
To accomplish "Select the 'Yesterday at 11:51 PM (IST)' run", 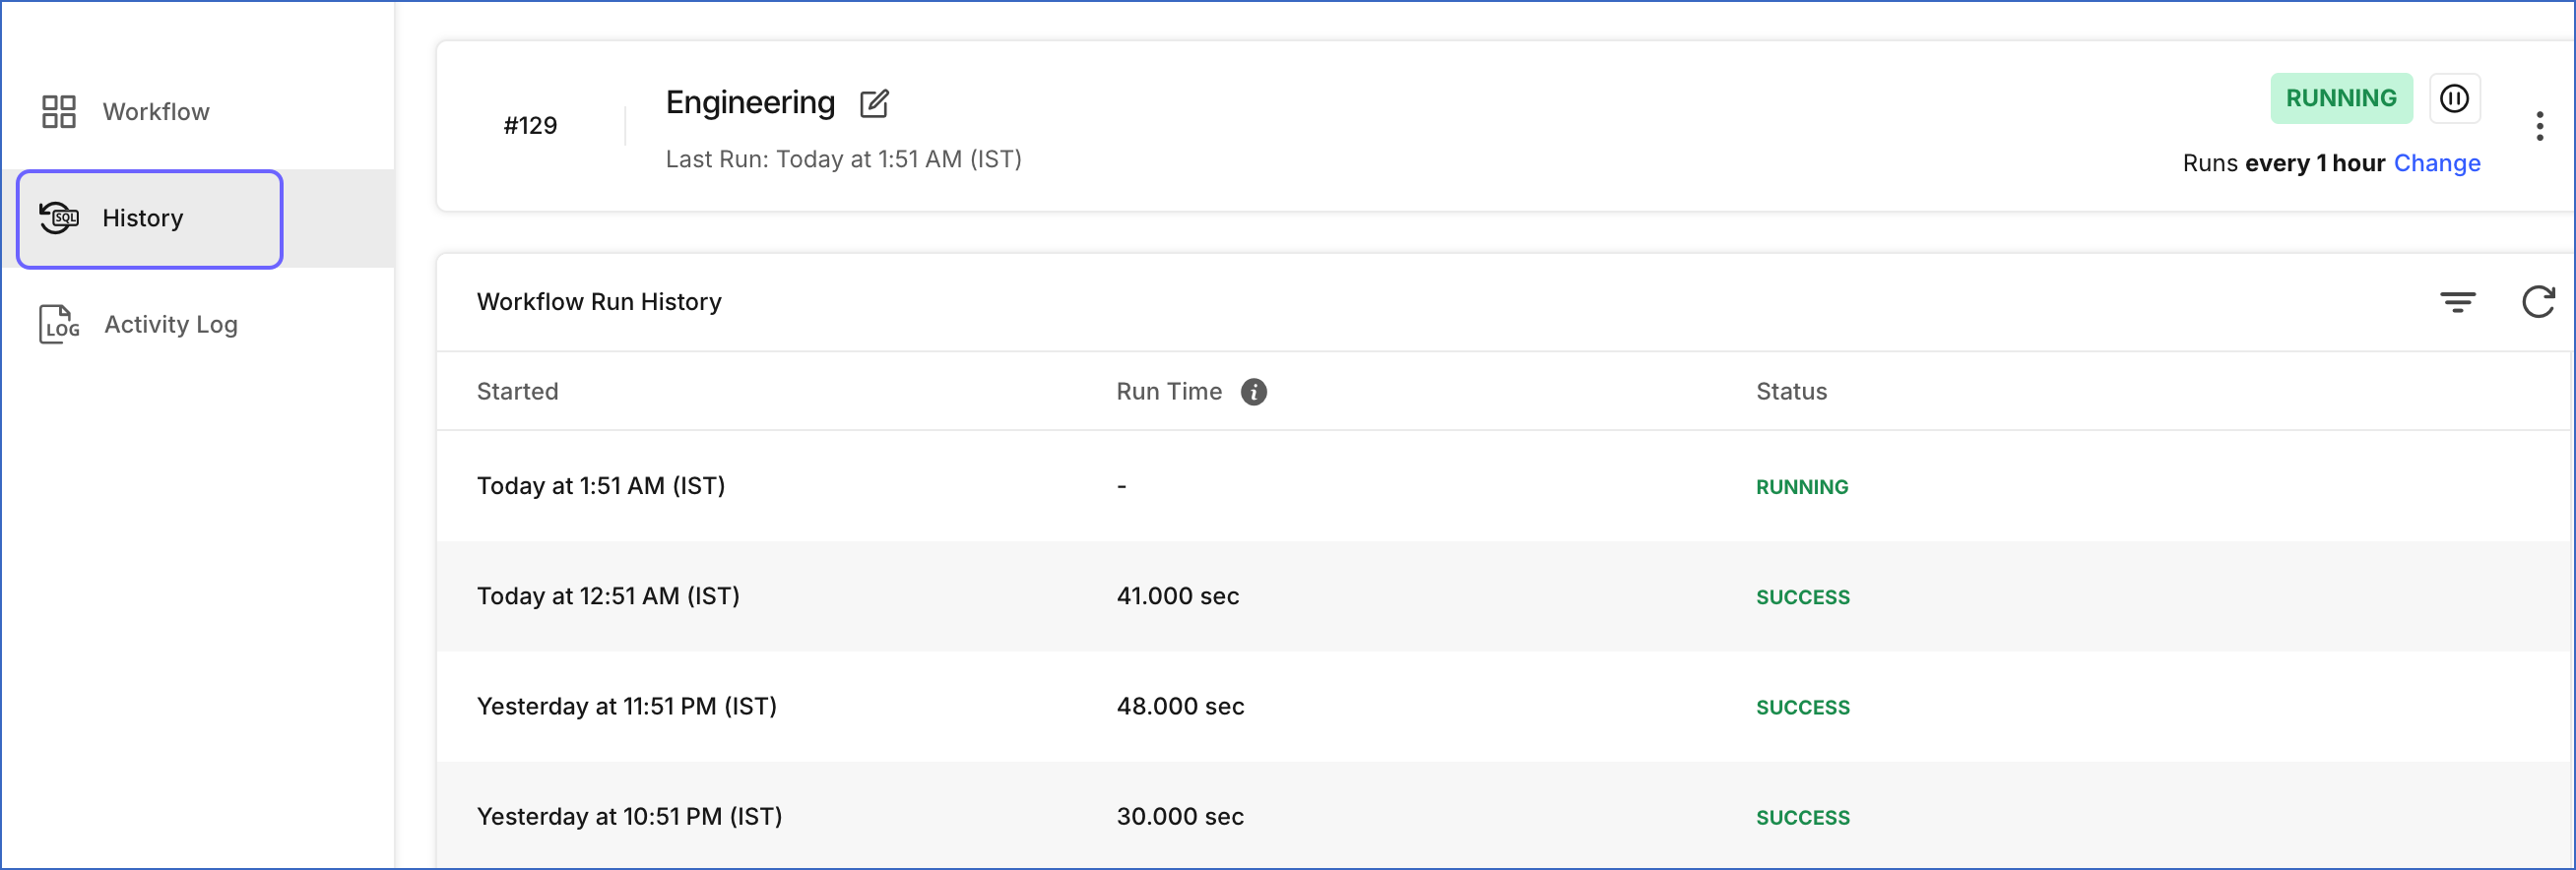I will coord(1505,706).
